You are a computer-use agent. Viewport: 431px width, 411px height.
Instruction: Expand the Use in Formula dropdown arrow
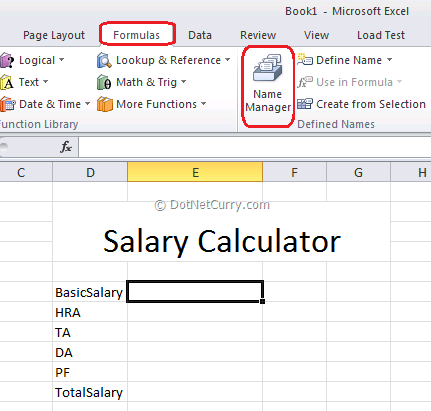click(x=400, y=82)
